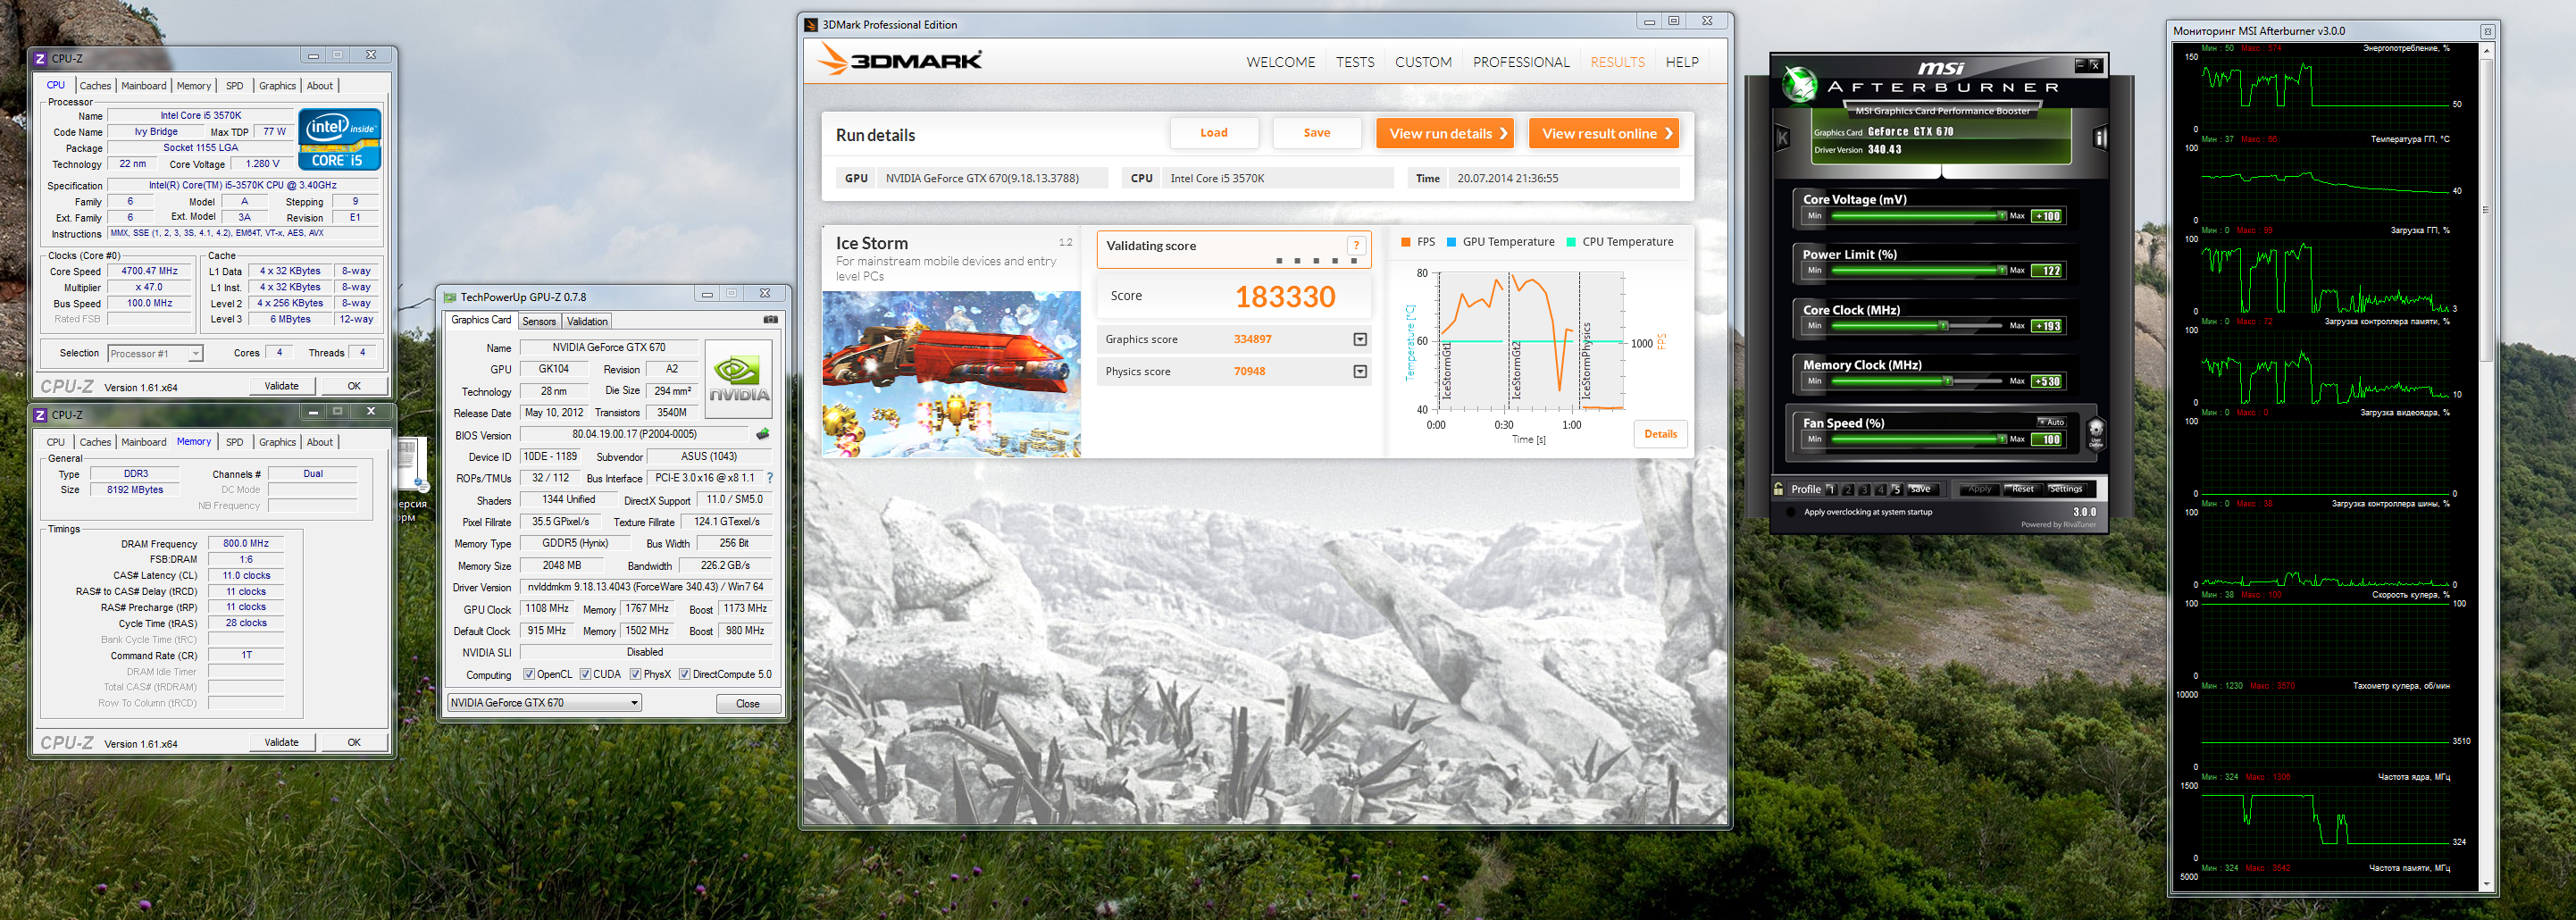Switch to the Sensors tab in GPU-Z
Image resolution: width=2576 pixels, height=920 pixels.
tap(539, 321)
